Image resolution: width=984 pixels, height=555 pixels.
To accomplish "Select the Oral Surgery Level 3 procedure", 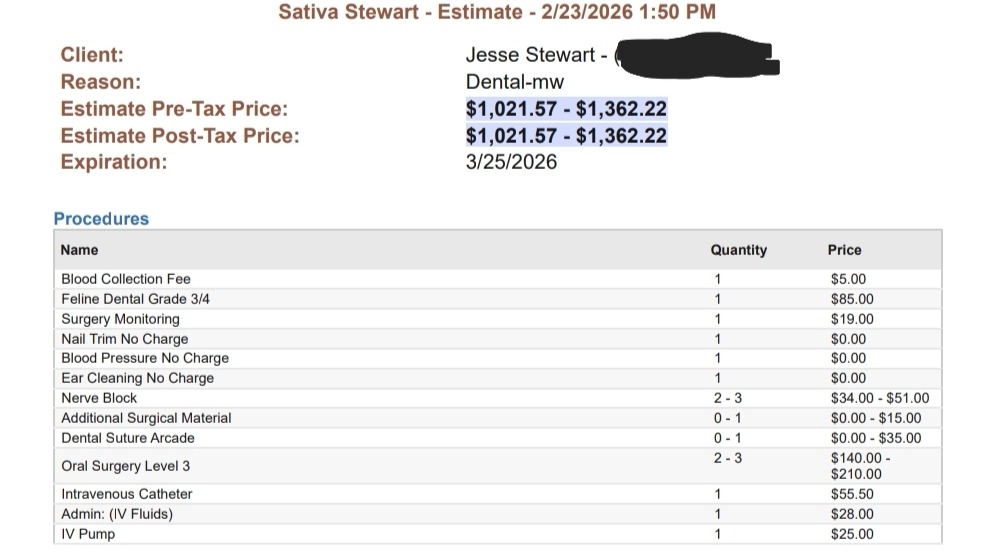I will click(126, 466).
